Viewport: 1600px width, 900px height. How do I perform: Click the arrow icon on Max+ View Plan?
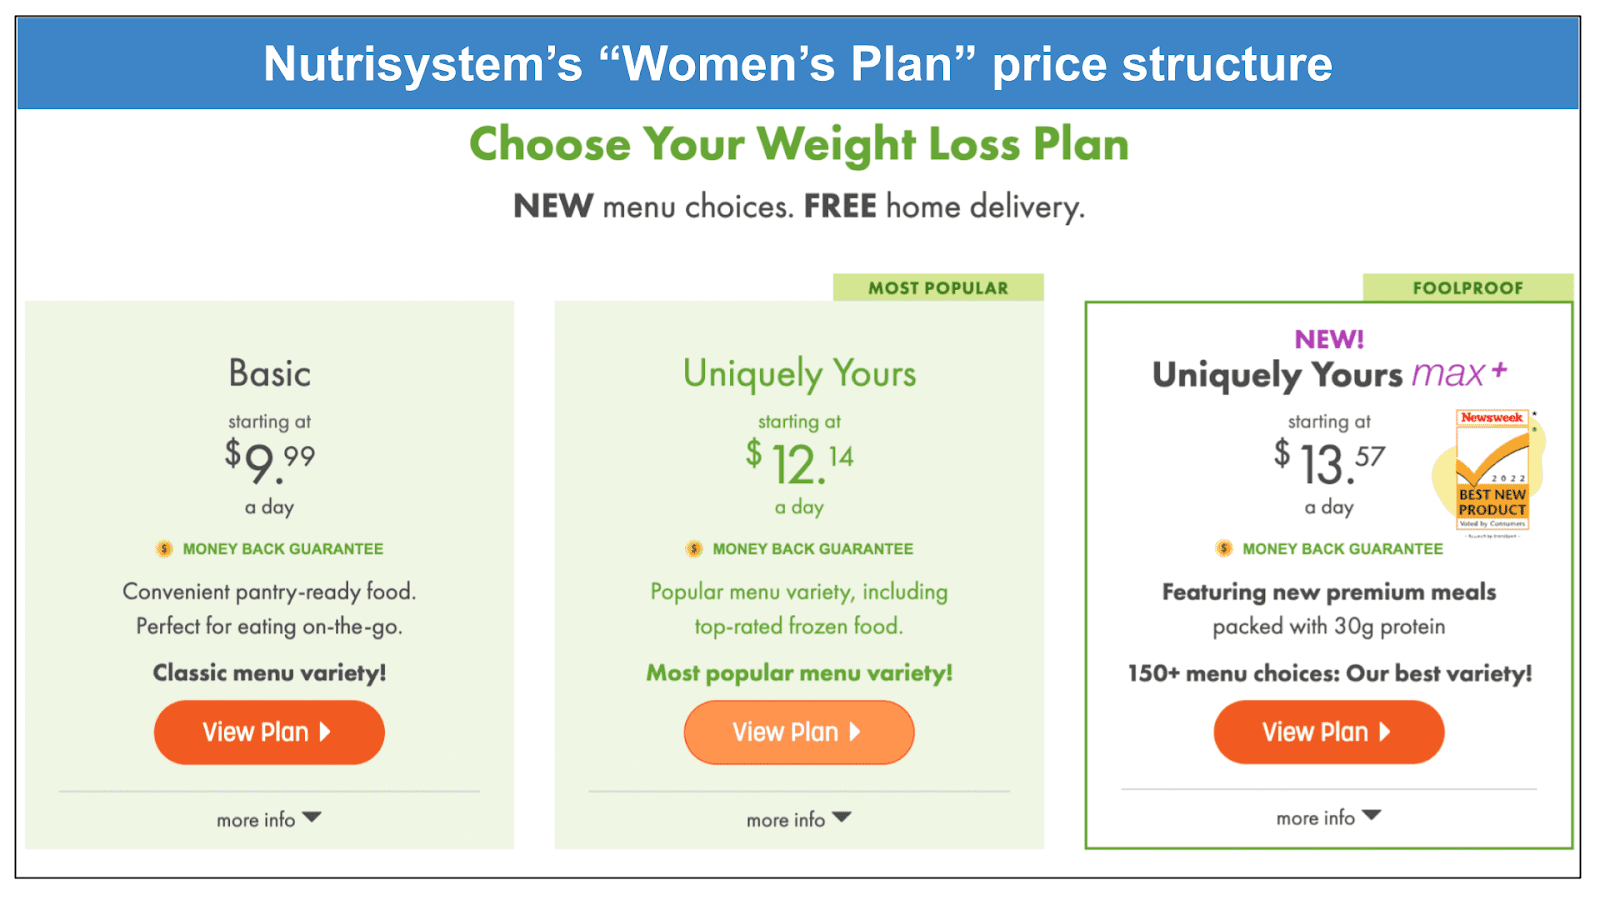[x=1385, y=732]
